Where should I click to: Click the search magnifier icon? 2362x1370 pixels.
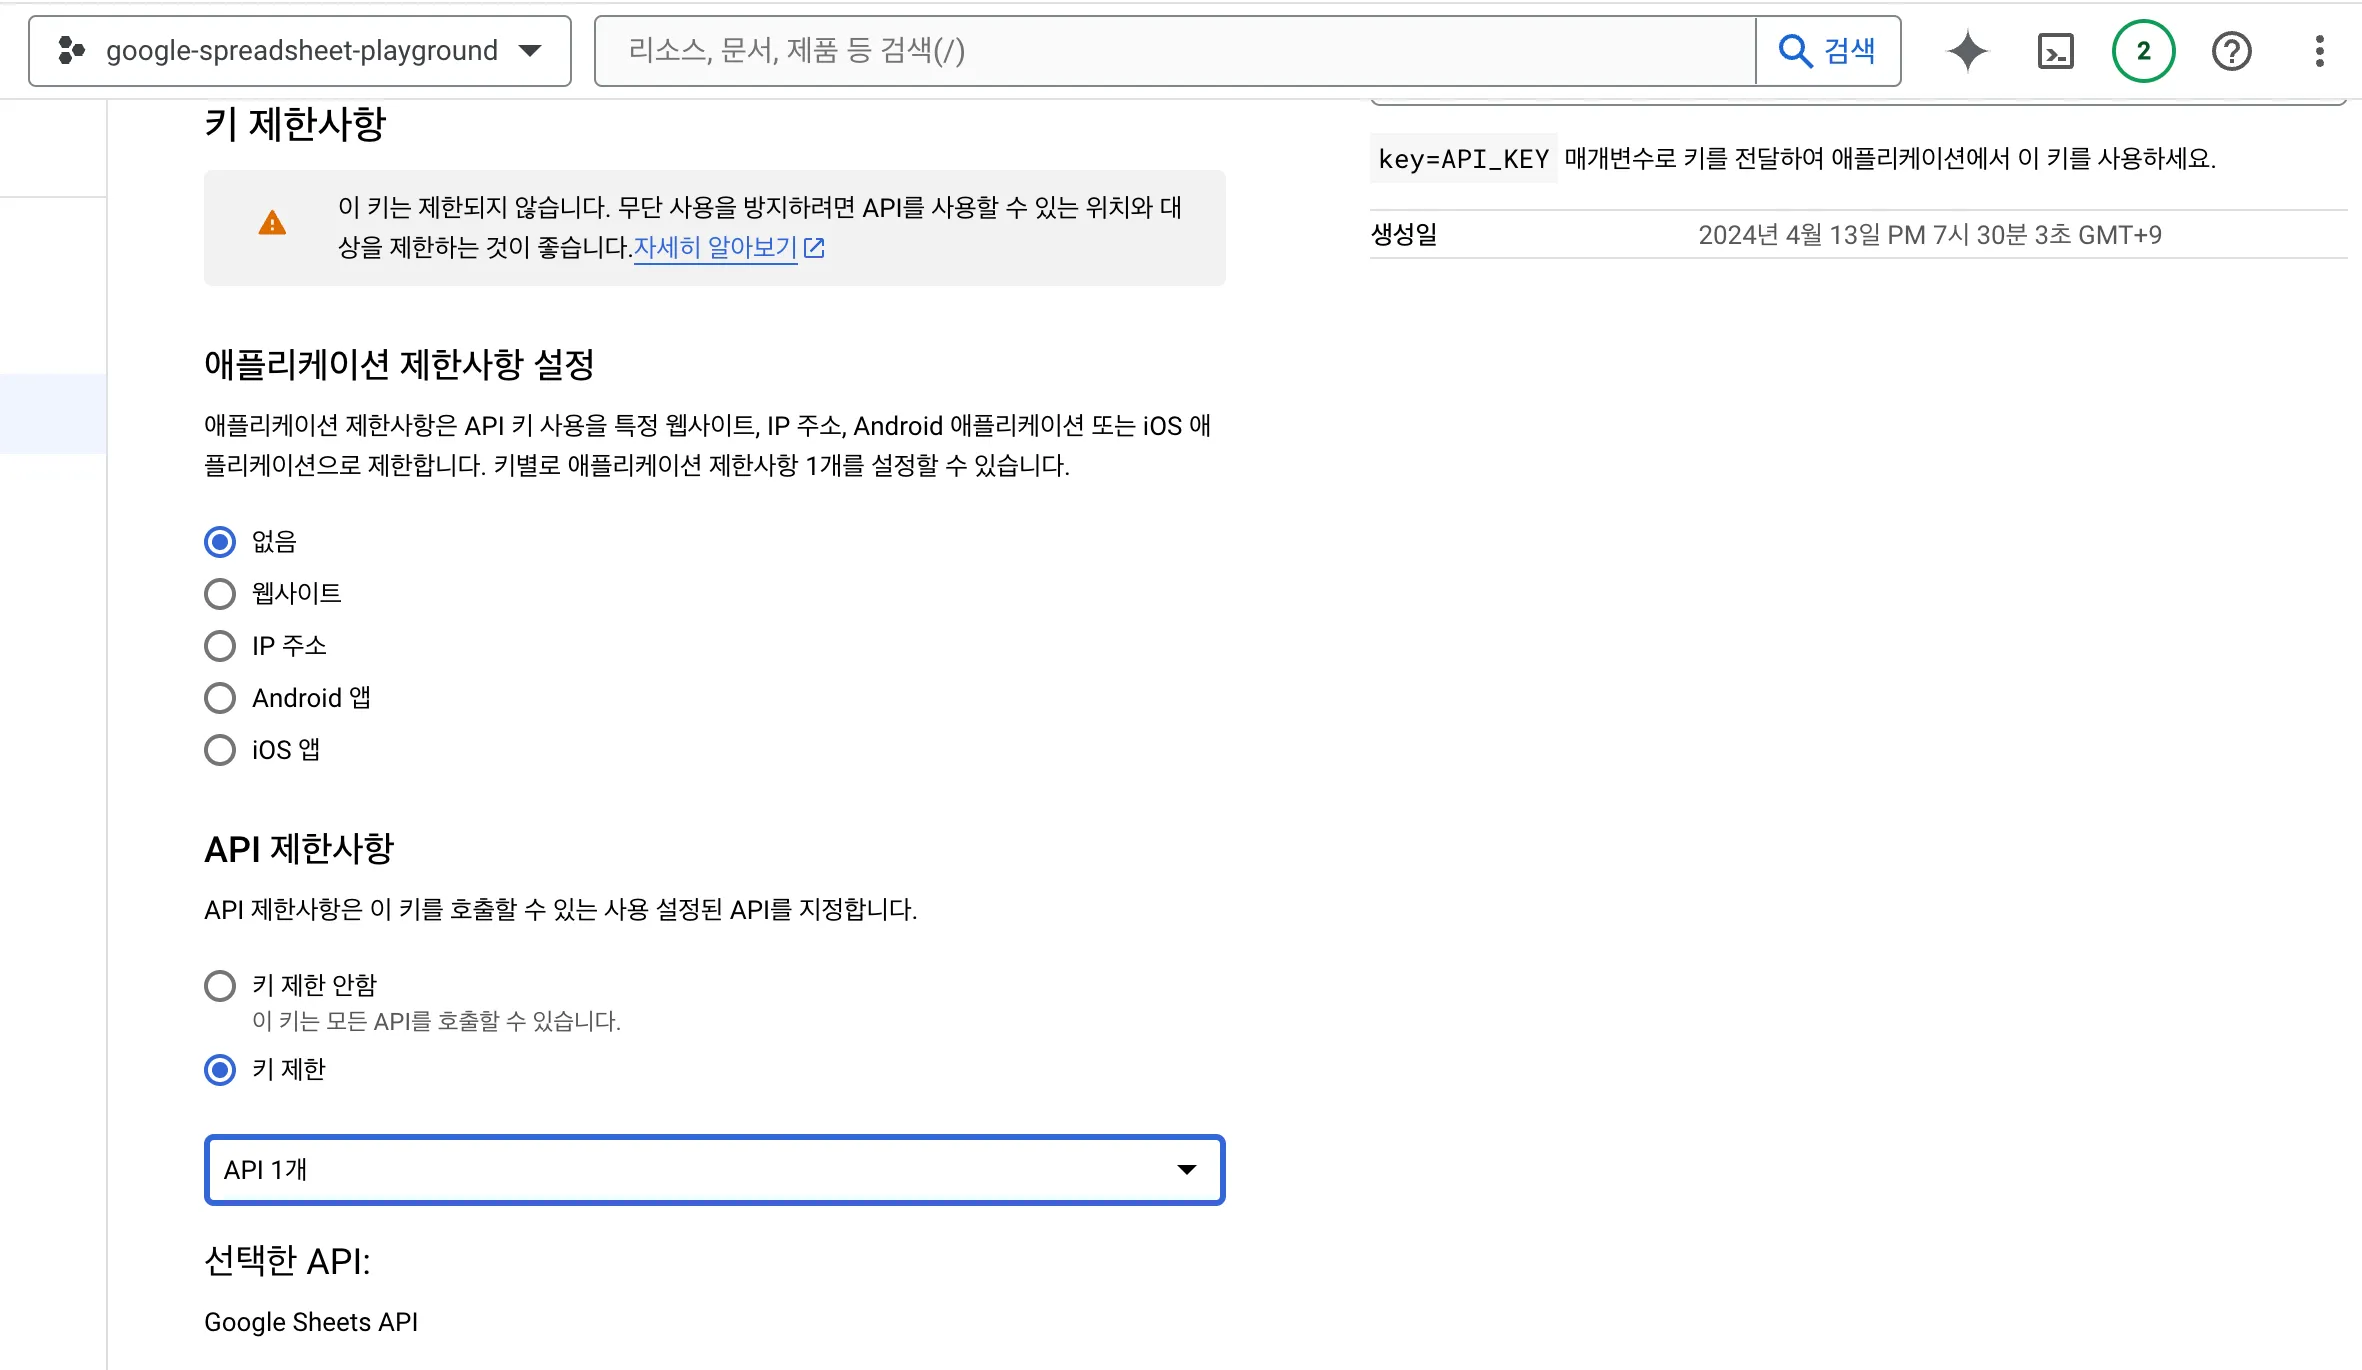(x=1795, y=51)
